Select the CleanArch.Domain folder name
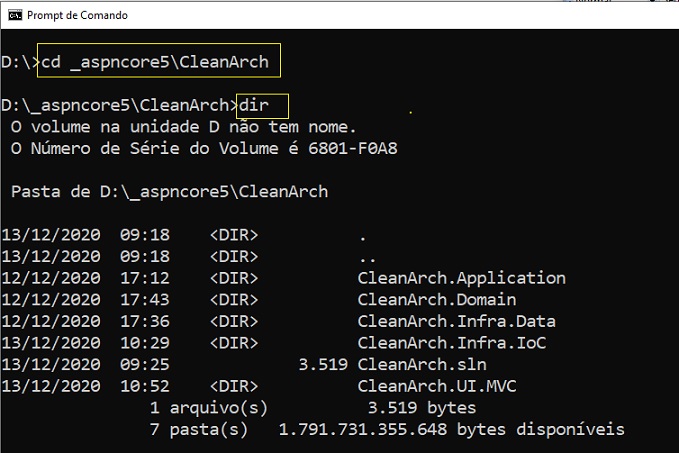Image resolution: width=679 pixels, height=453 pixels. pos(436,299)
